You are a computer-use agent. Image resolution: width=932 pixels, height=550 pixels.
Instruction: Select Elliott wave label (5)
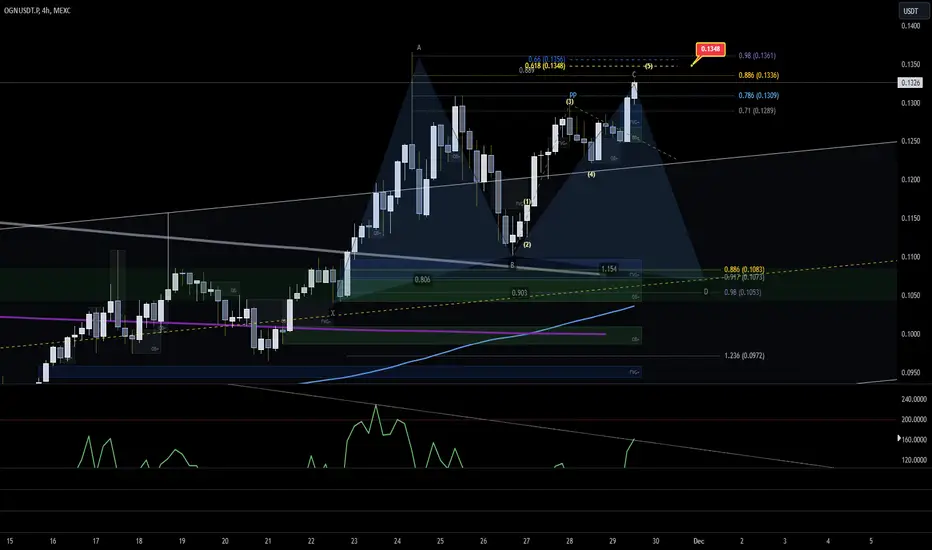[x=648, y=66]
